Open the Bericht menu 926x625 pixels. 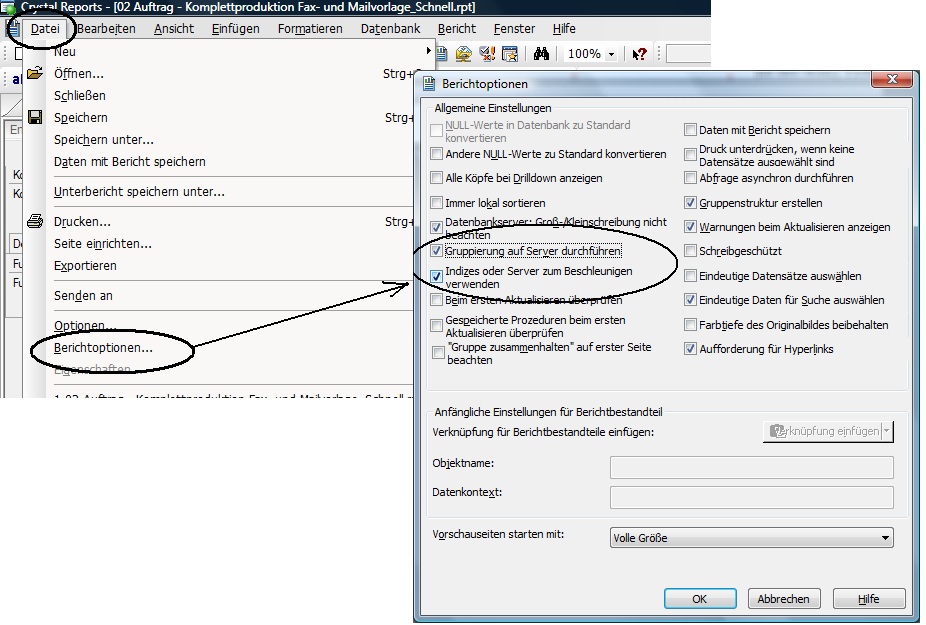457,28
